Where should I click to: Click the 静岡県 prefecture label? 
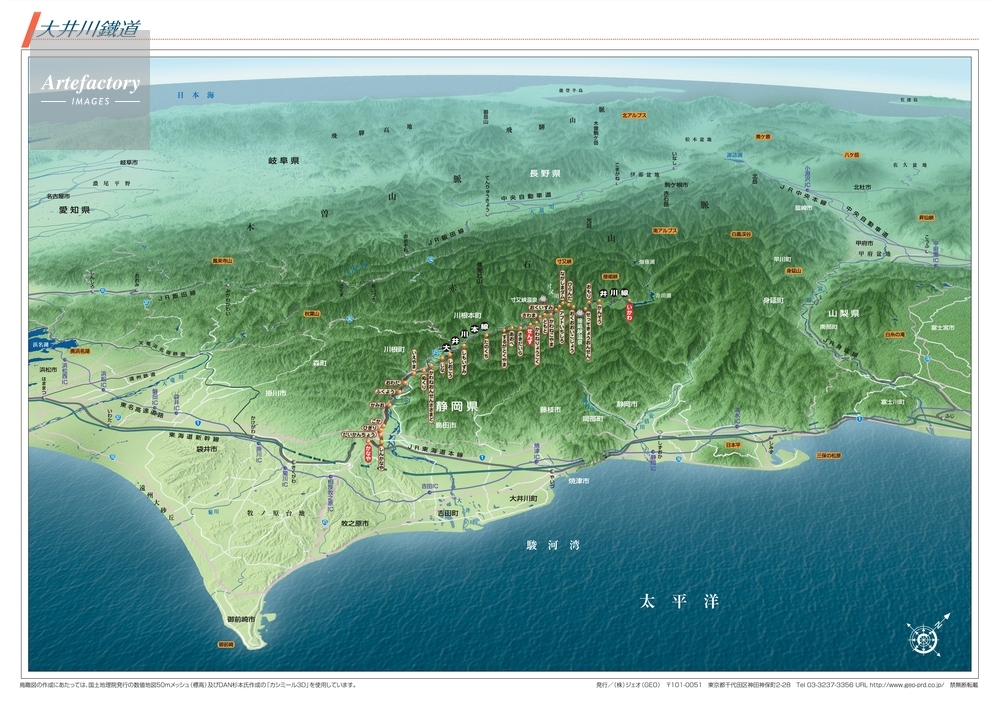pos(457,407)
